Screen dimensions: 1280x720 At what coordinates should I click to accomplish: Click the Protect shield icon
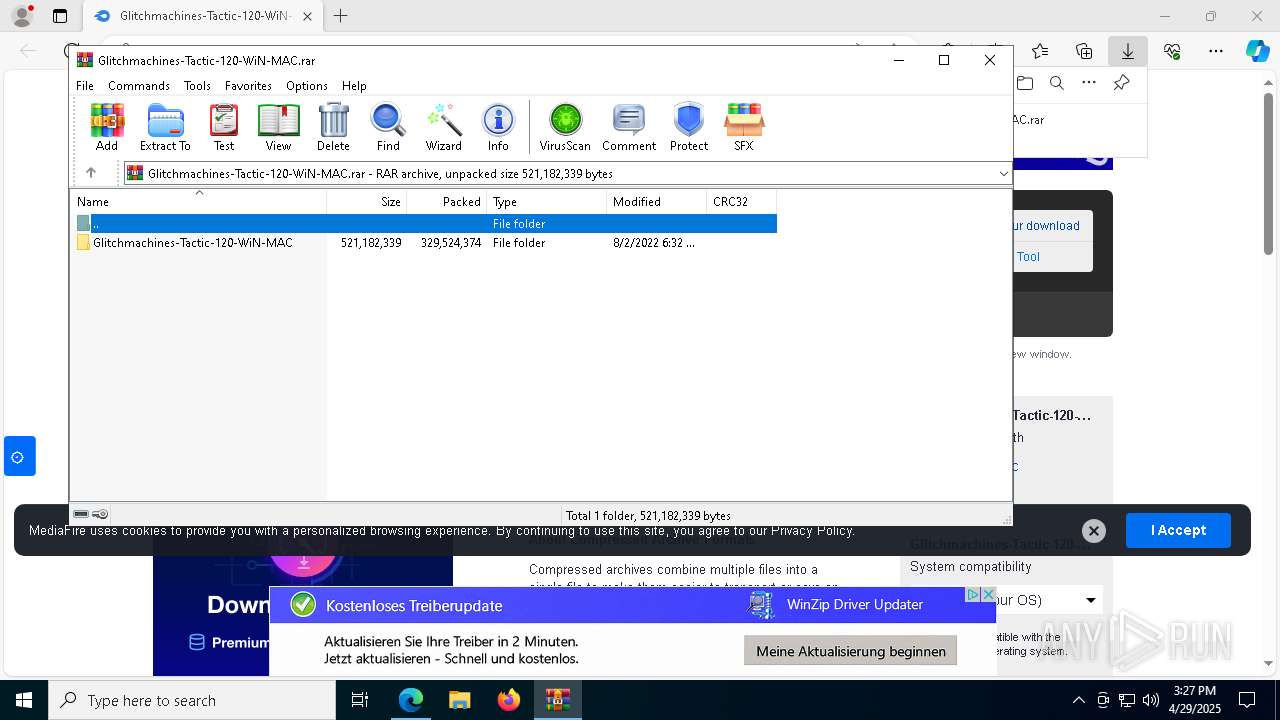point(689,127)
